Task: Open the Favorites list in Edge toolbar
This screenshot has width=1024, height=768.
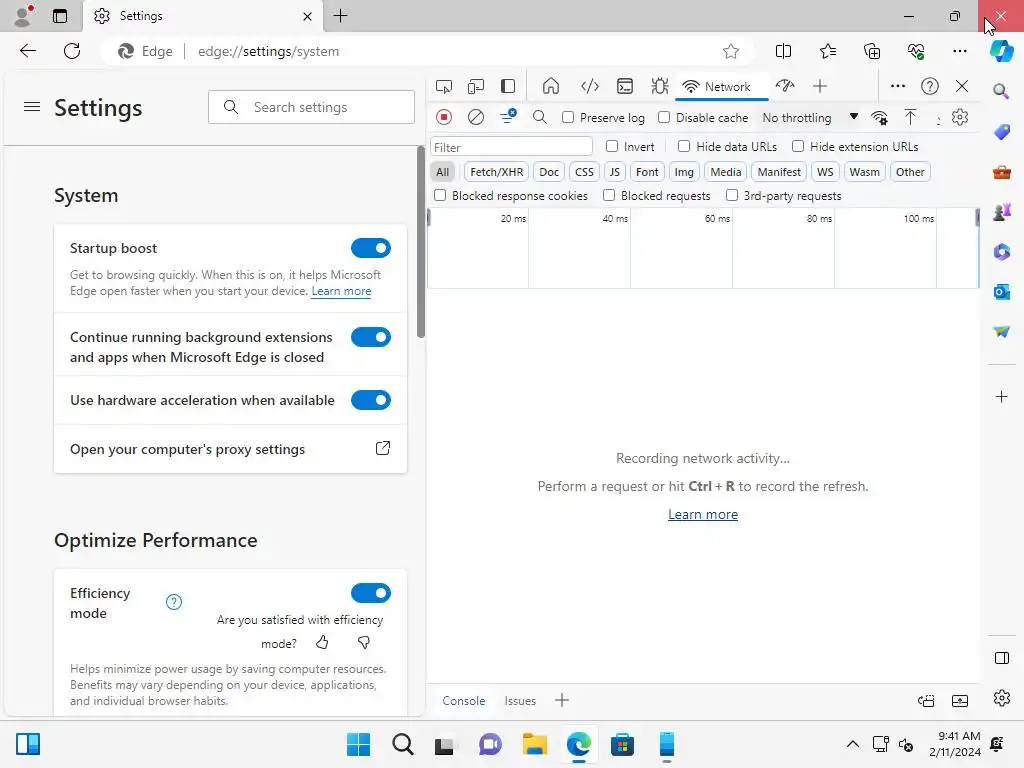Action: [x=827, y=51]
